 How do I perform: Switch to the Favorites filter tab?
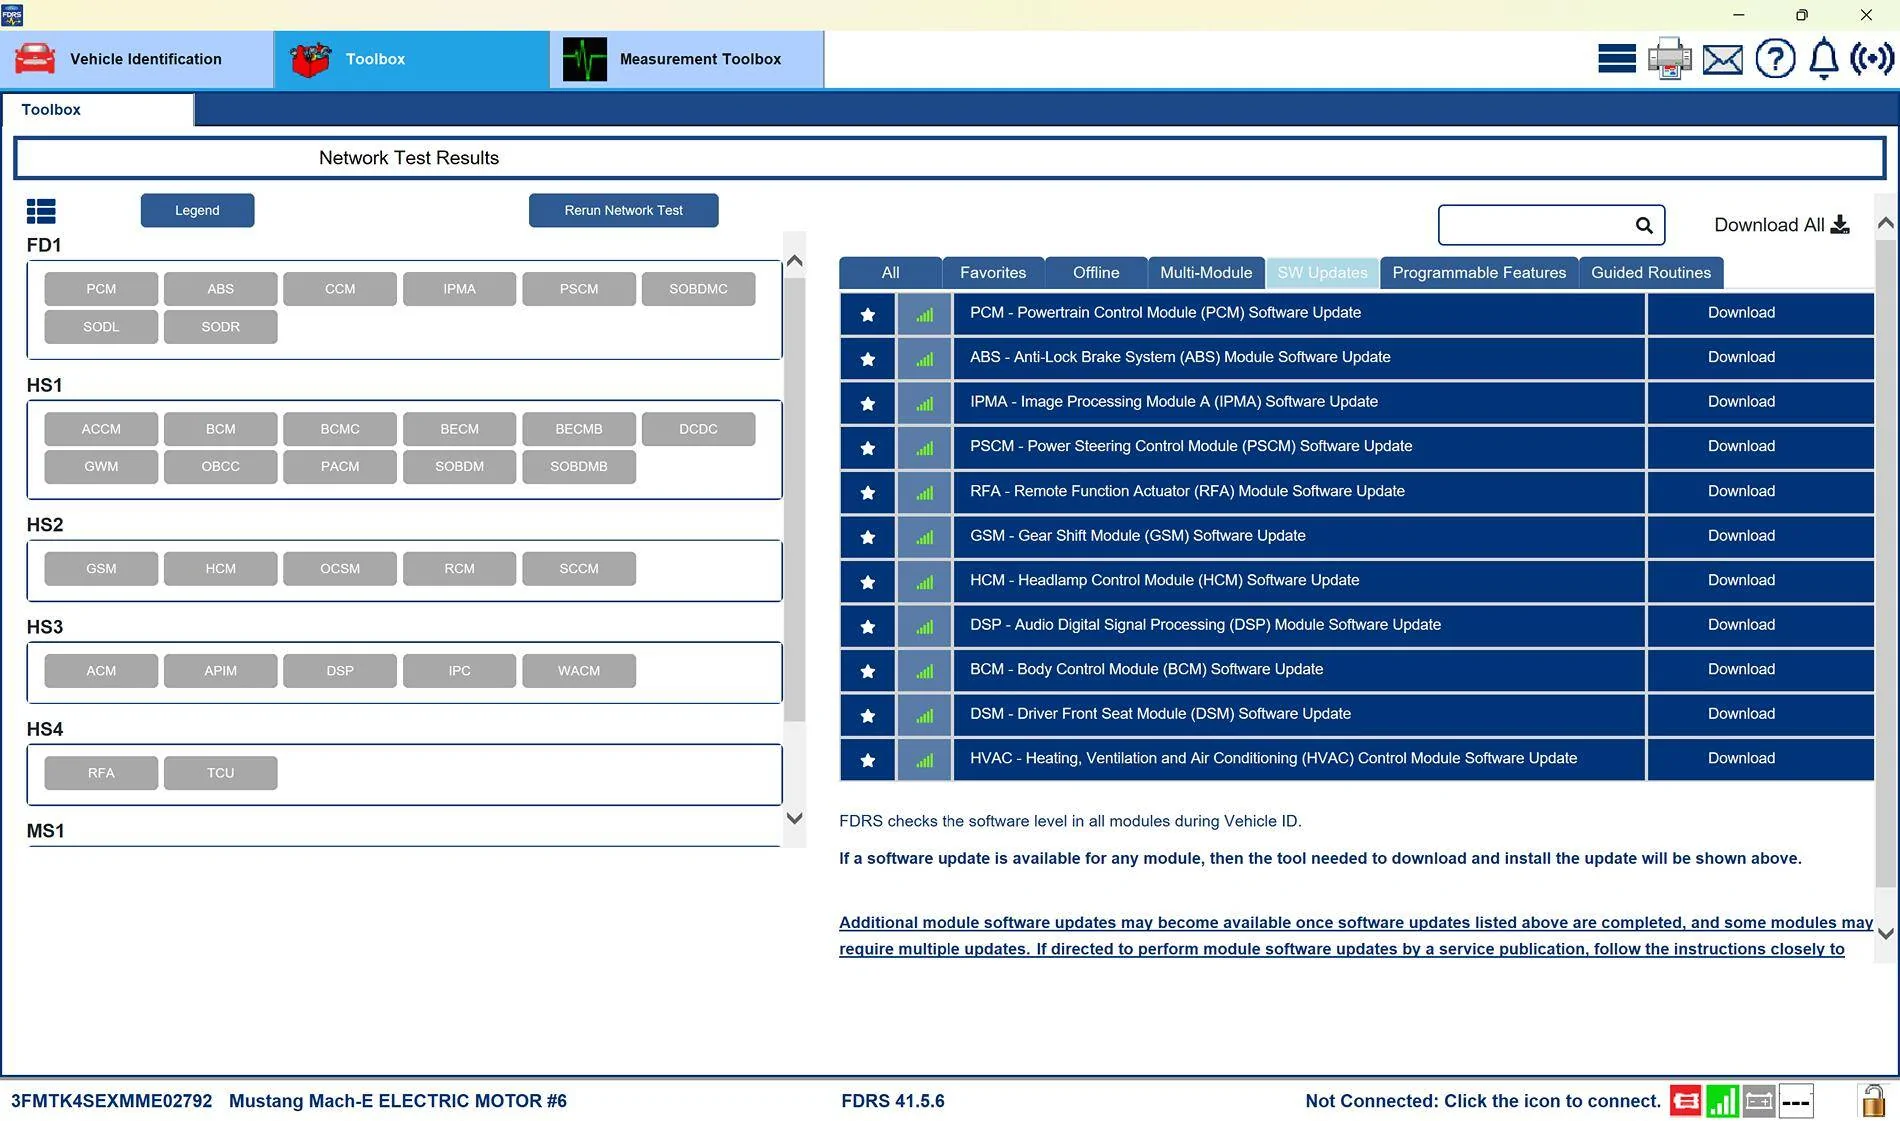[x=993, y=273]
